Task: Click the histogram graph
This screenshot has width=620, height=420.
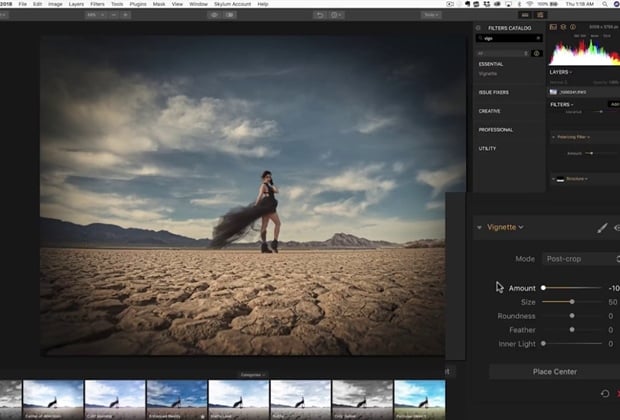Action: (x=584, y=51)
